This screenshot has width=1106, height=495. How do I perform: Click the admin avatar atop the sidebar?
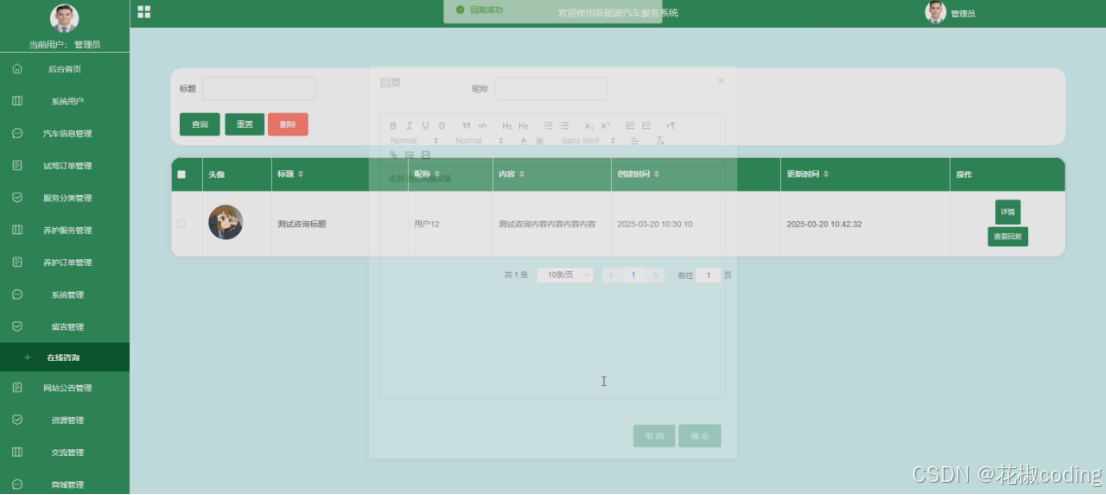[64, 18]
